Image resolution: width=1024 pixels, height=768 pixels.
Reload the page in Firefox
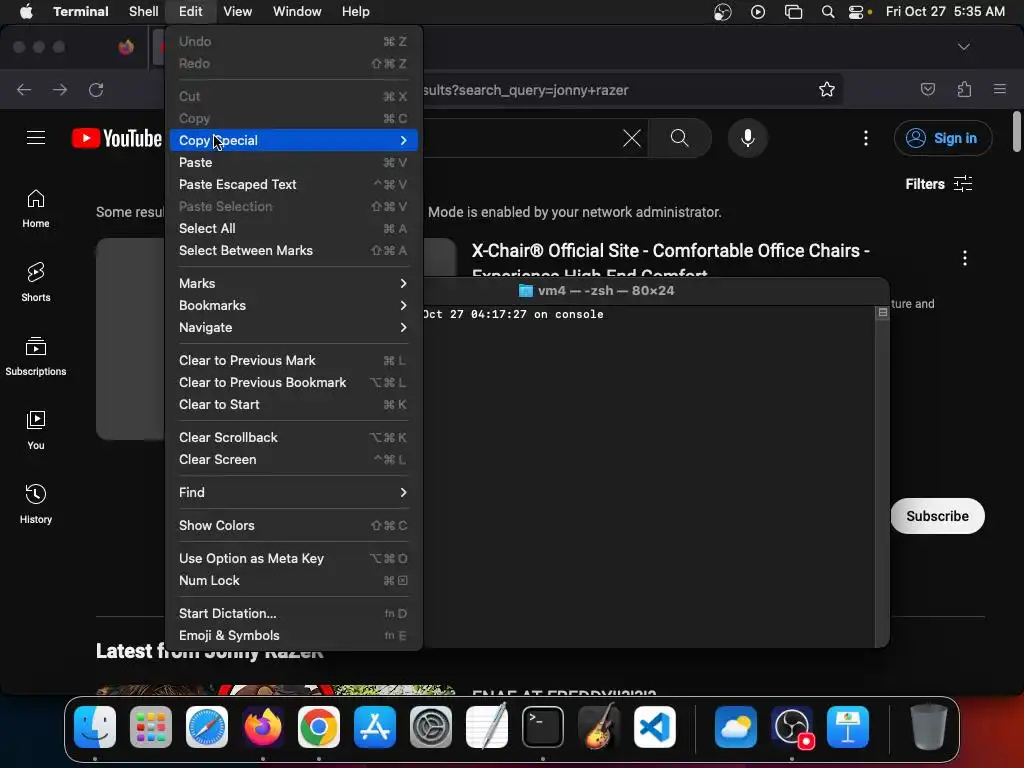pos(96,89)
